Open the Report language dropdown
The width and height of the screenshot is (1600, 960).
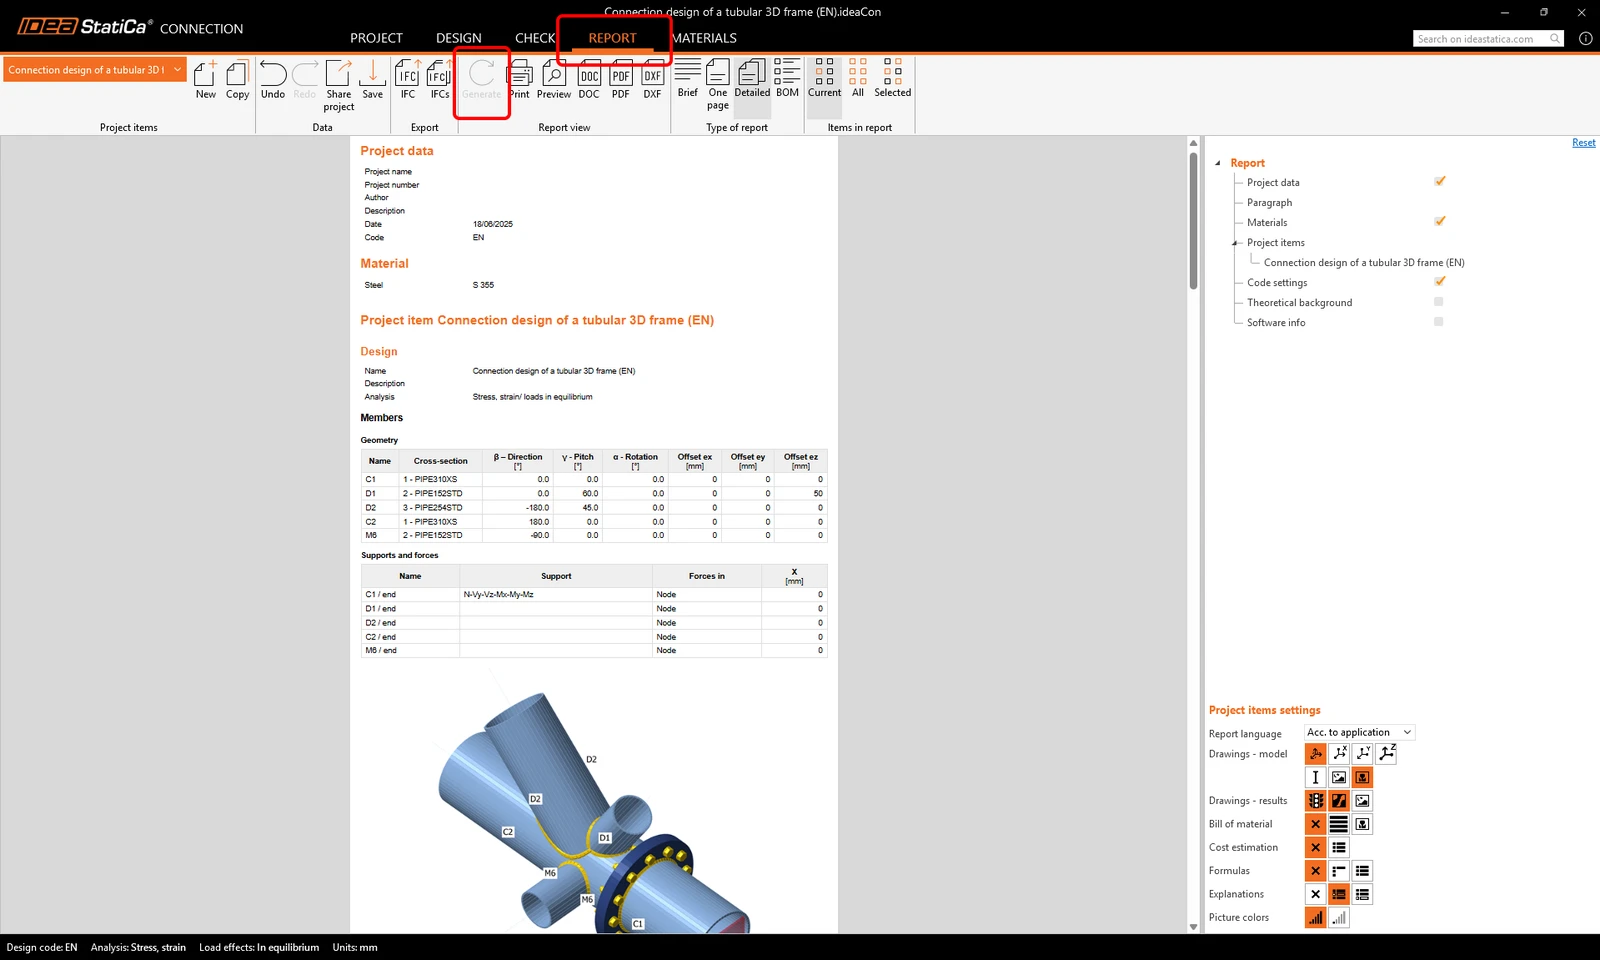(1360, 732)
